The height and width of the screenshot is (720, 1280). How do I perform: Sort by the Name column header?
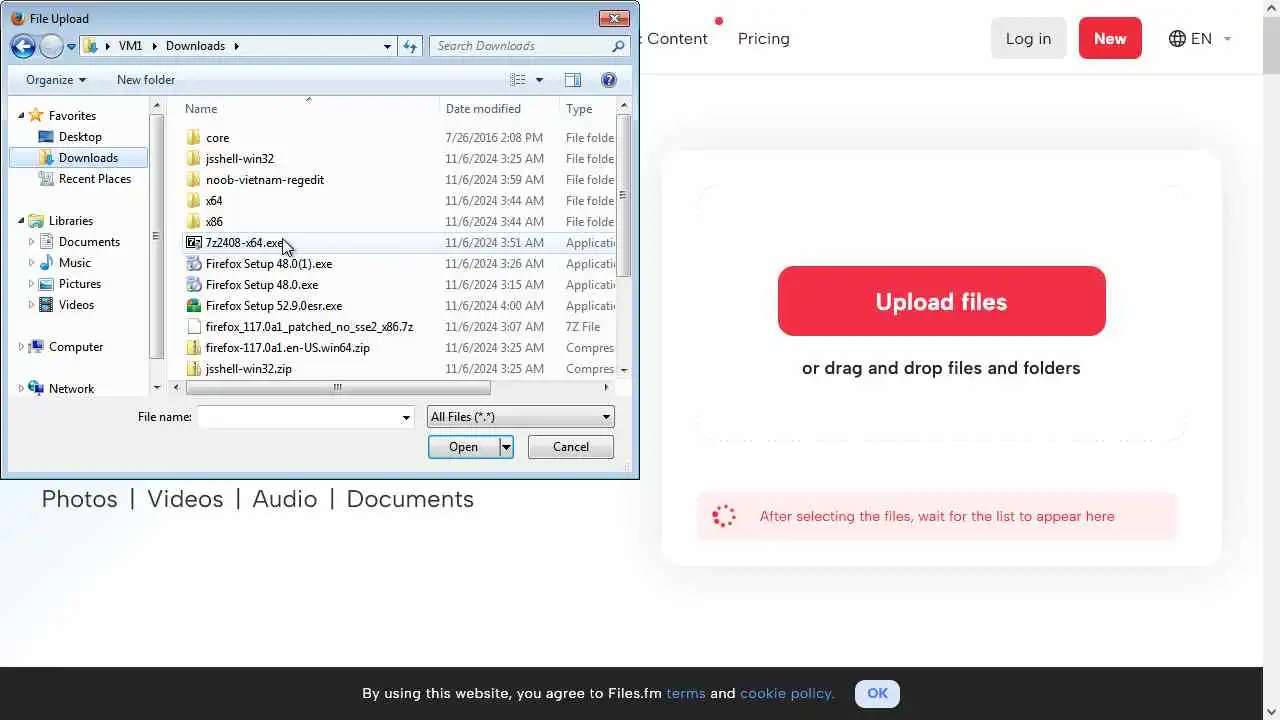point(201,109)
